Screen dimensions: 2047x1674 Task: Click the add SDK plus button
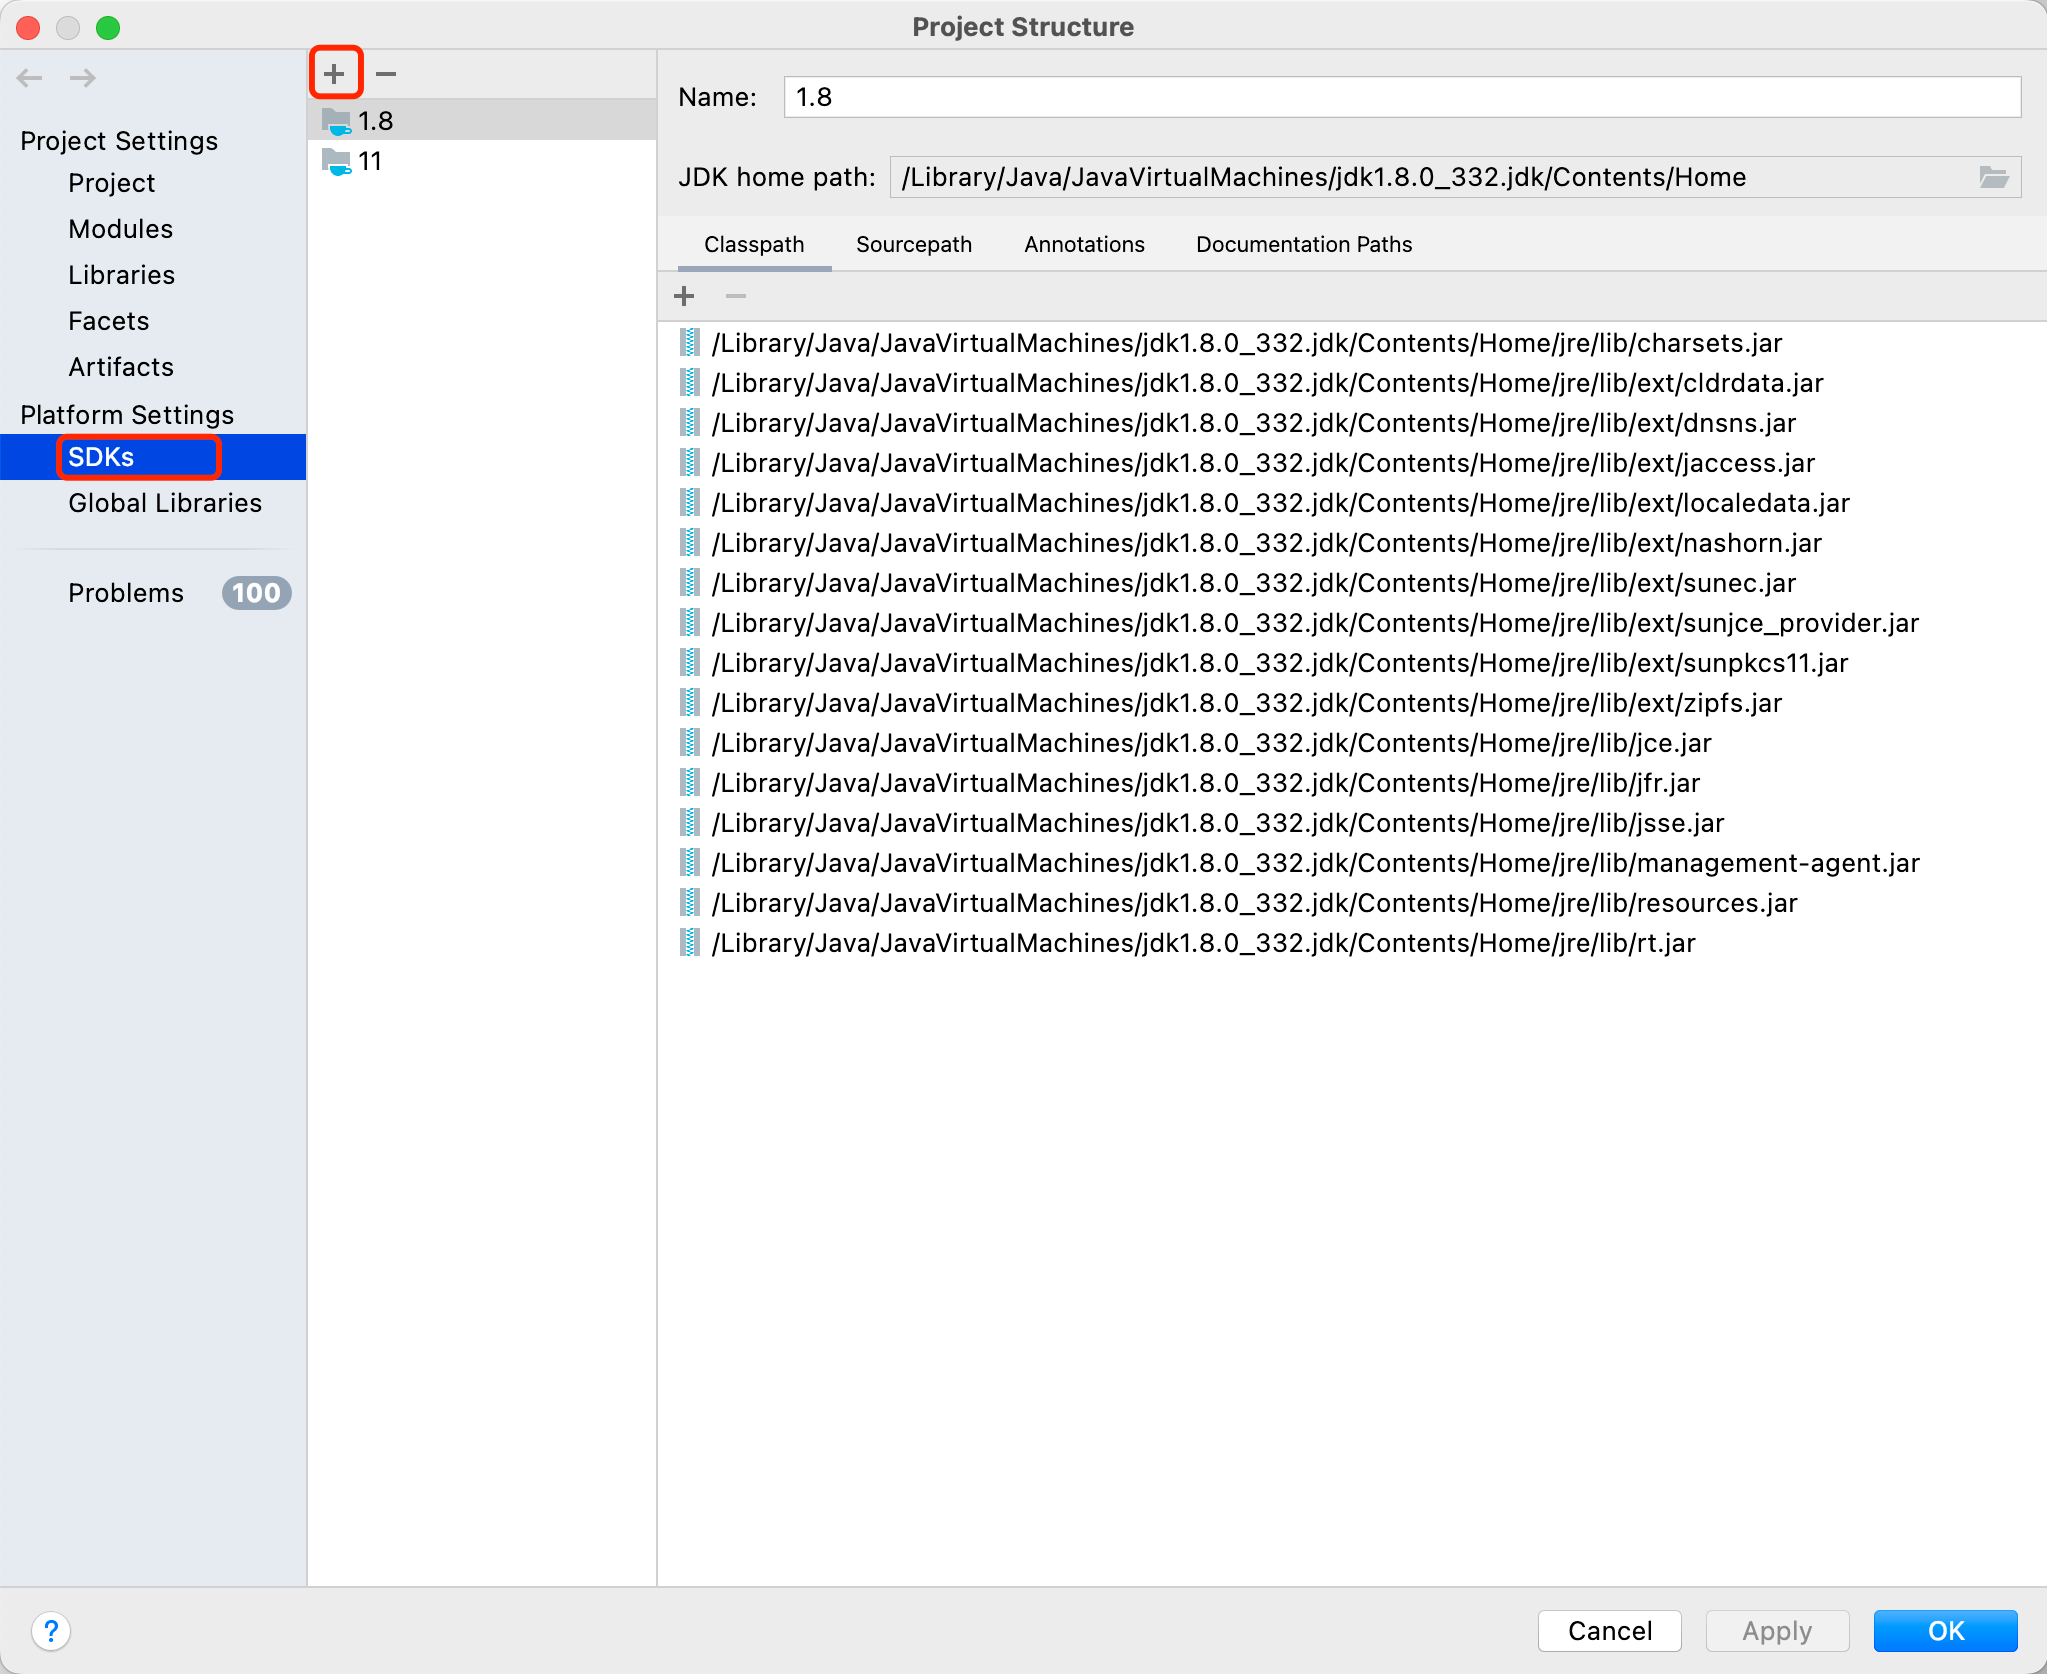pos(334,73)
